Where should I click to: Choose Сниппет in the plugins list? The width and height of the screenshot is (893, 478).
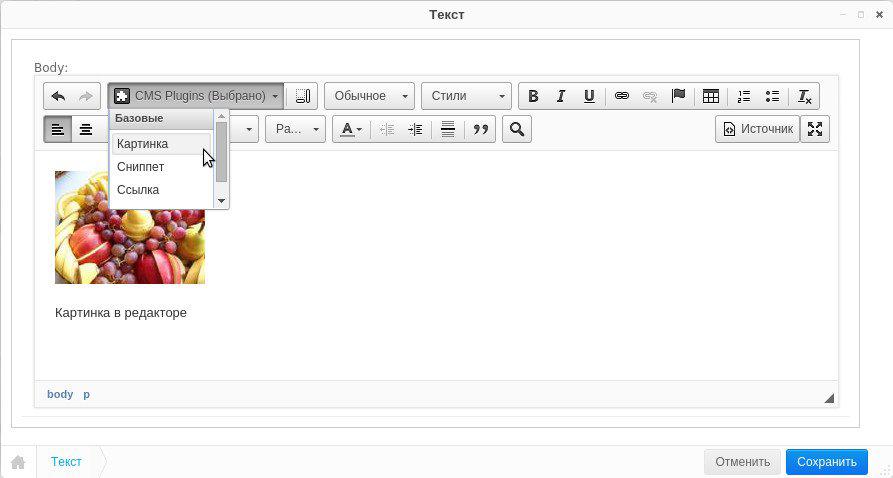[141, 167]
